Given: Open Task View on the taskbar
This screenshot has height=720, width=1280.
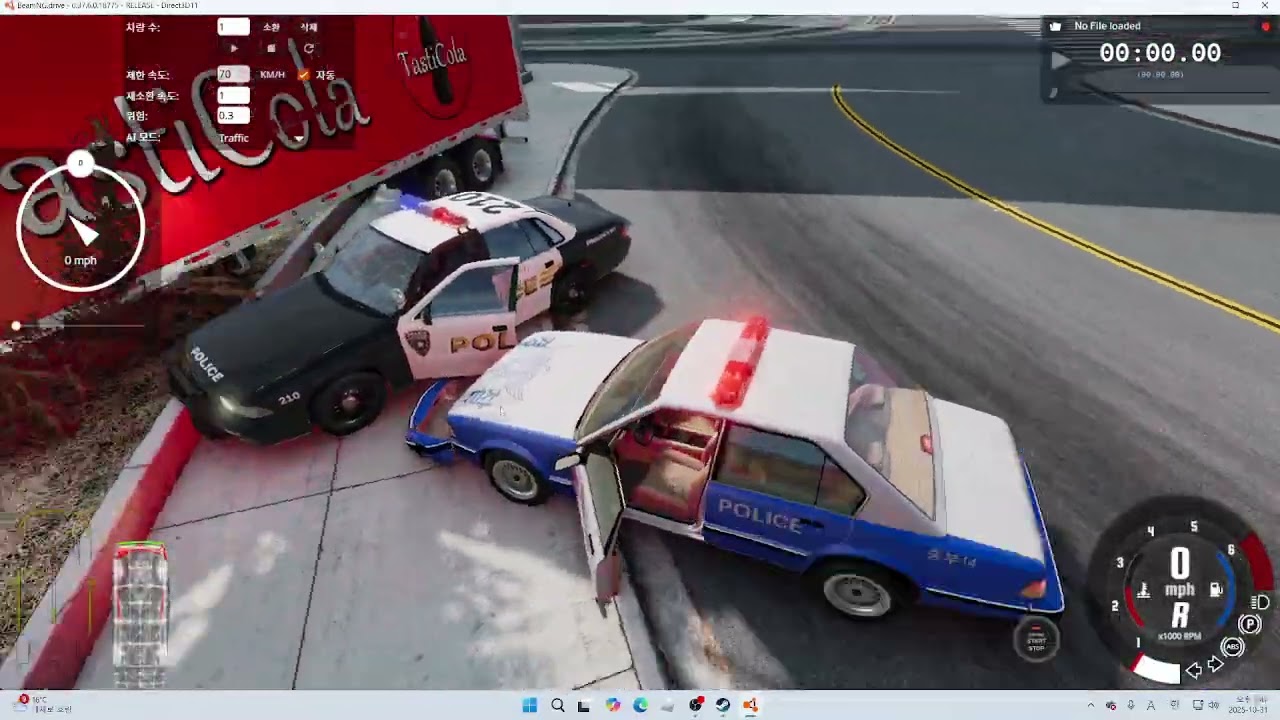Looking at the screenshot, I should coord(584,705).
